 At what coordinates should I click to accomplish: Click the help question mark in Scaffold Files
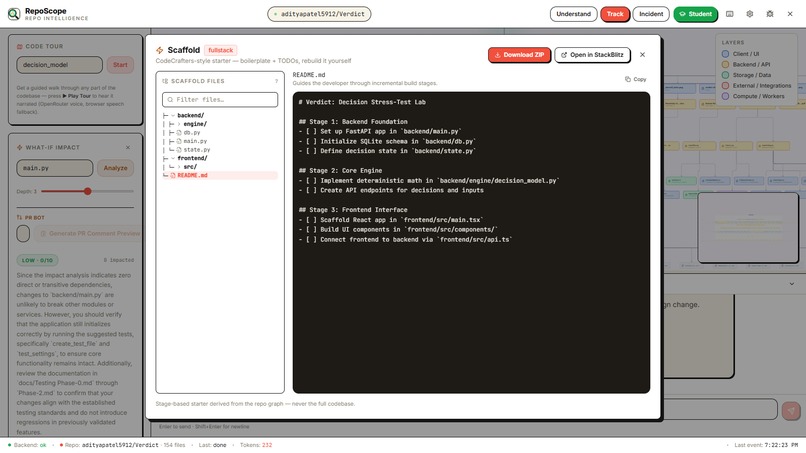[x=276, y=81]
